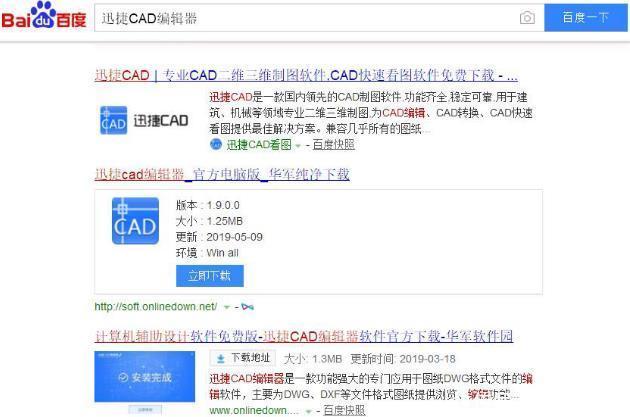Select the update date 2019-05-09
Viewport: 630px width, 417px height.
(x=234, y=237)
